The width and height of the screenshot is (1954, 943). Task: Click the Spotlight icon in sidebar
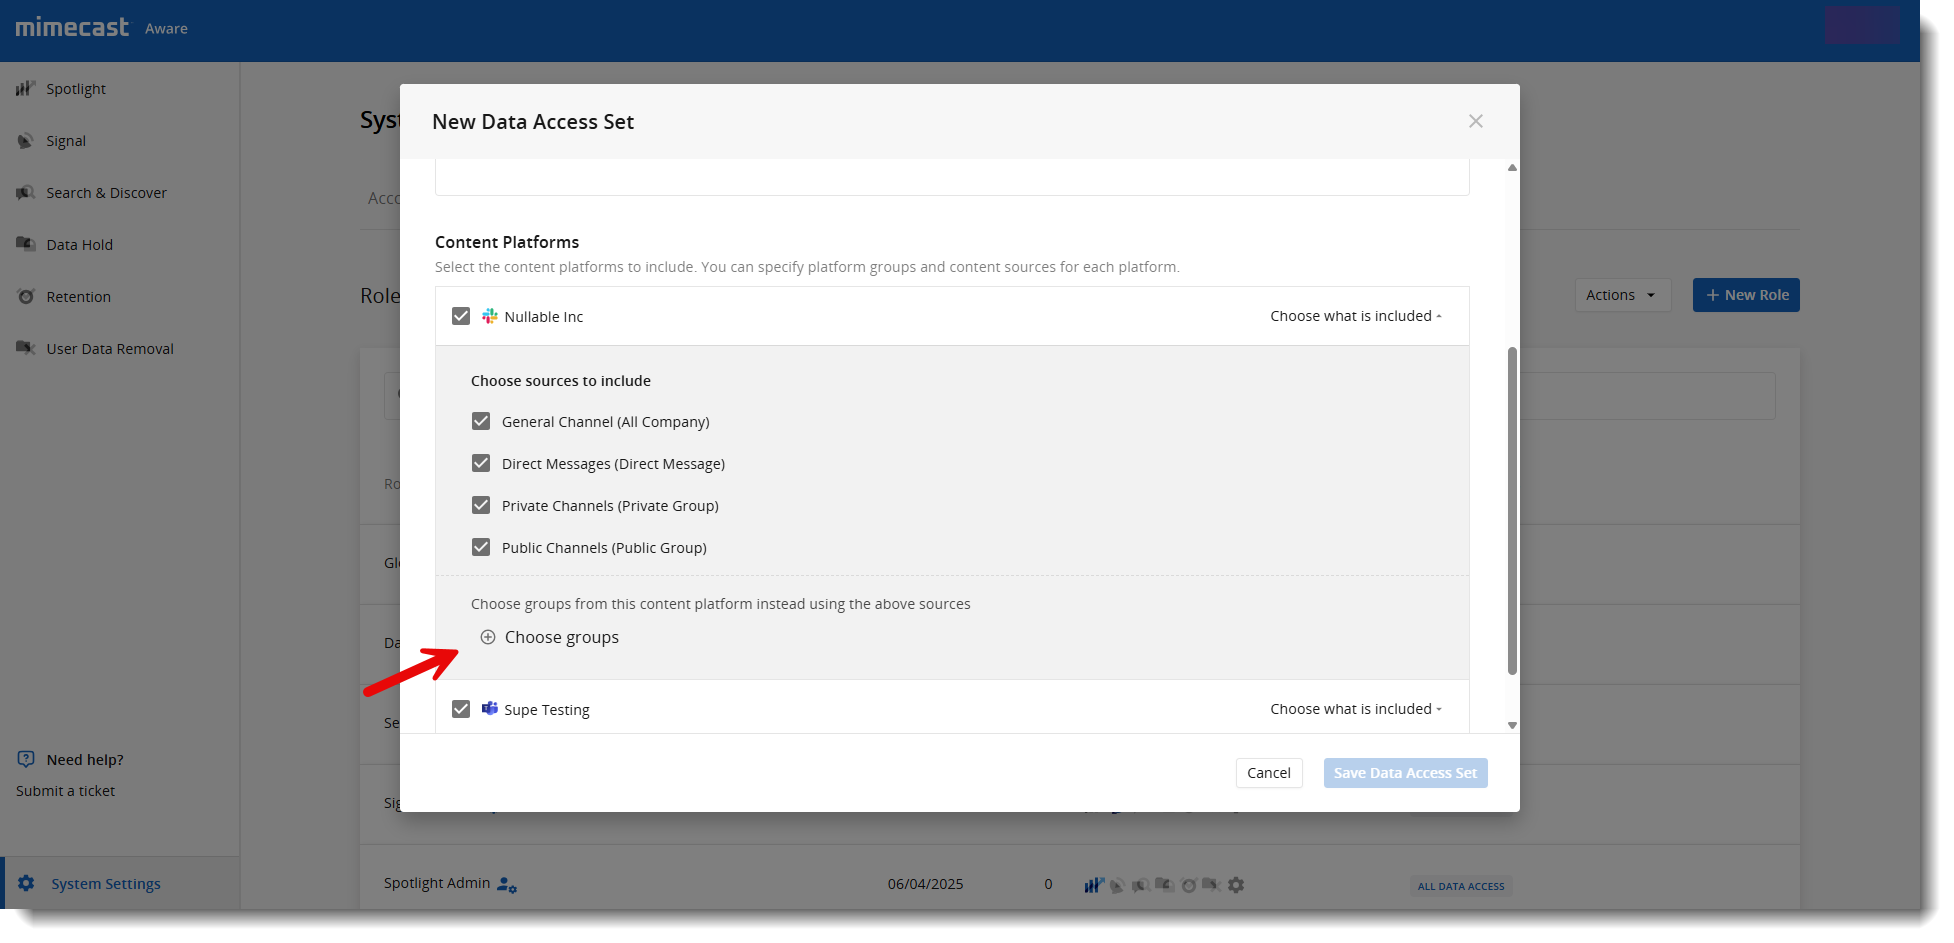click(25, 89)
